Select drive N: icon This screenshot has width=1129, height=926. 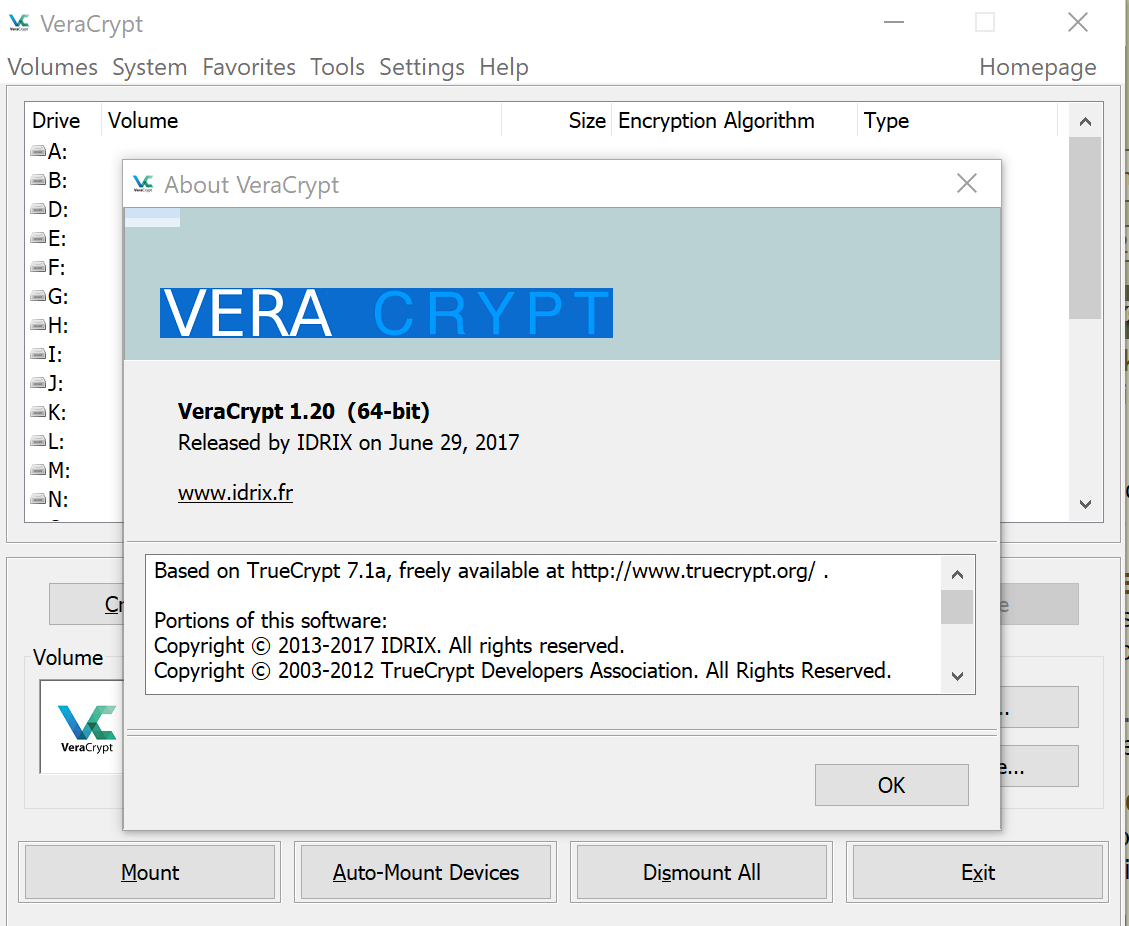pos(38,499)
